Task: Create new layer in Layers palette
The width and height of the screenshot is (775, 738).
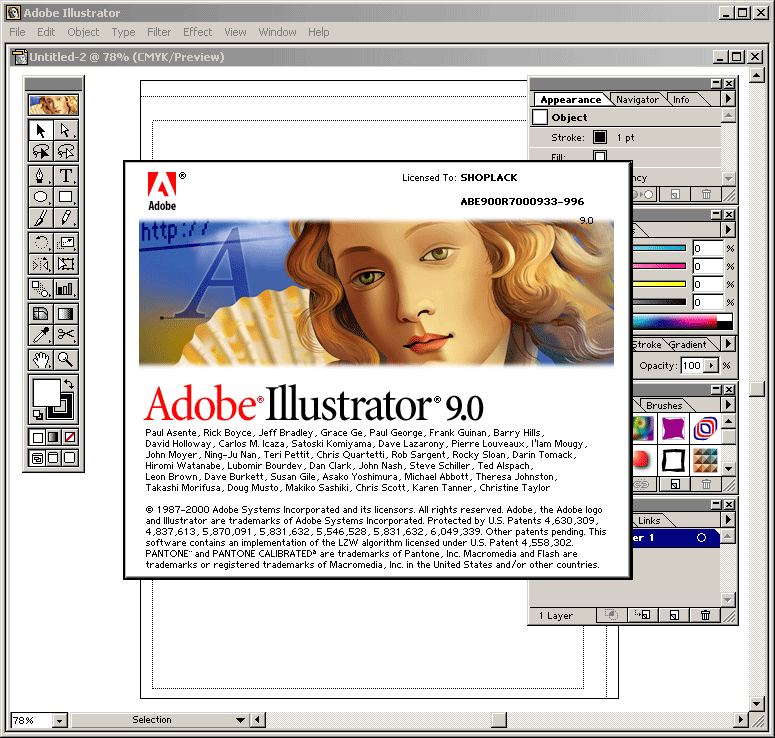Action: point(674,615)
